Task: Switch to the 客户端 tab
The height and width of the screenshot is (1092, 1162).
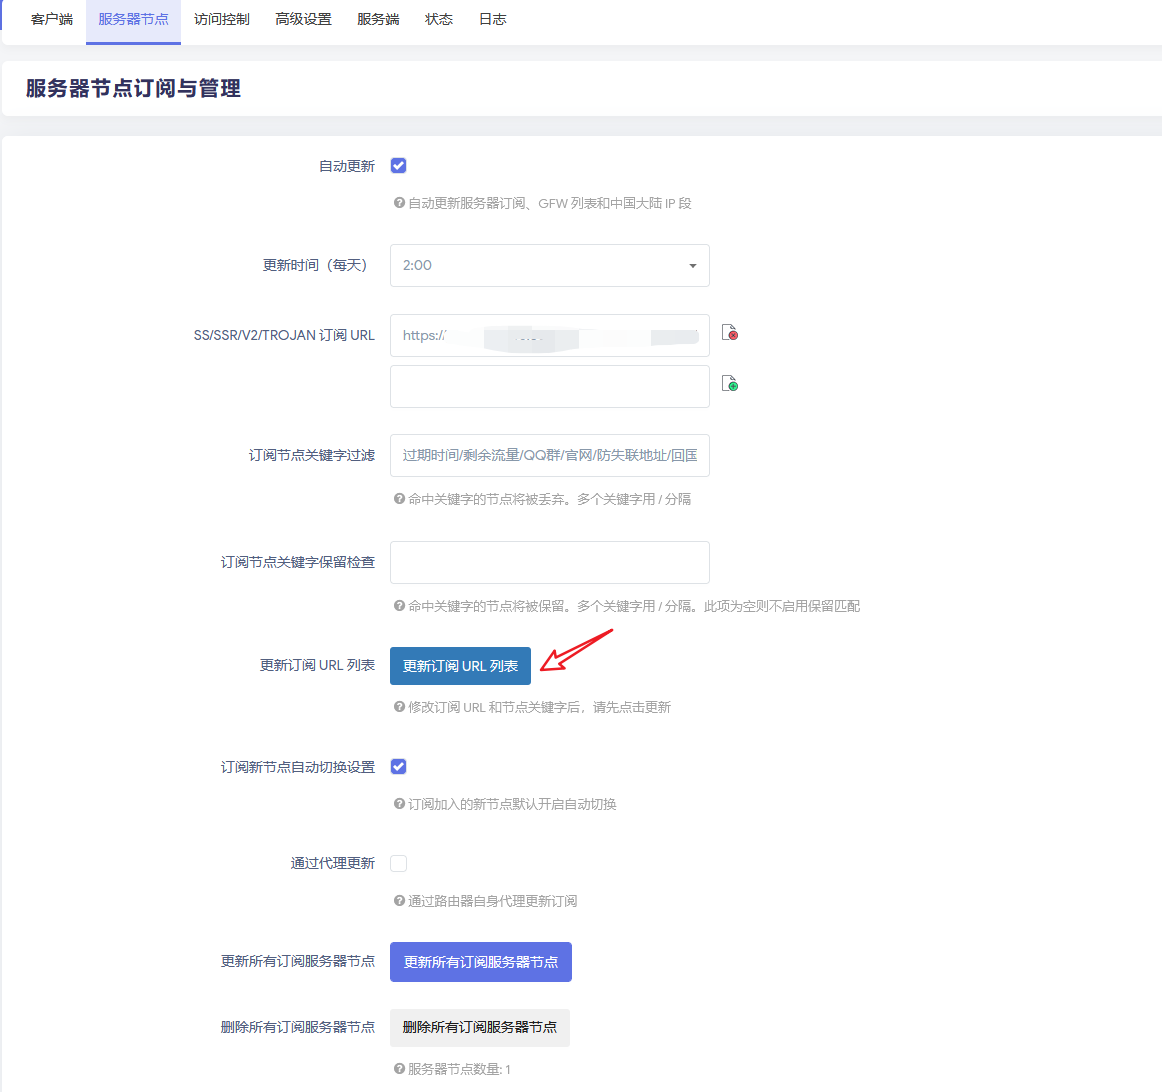Action: pyautogui.click(x=52, y=20)
